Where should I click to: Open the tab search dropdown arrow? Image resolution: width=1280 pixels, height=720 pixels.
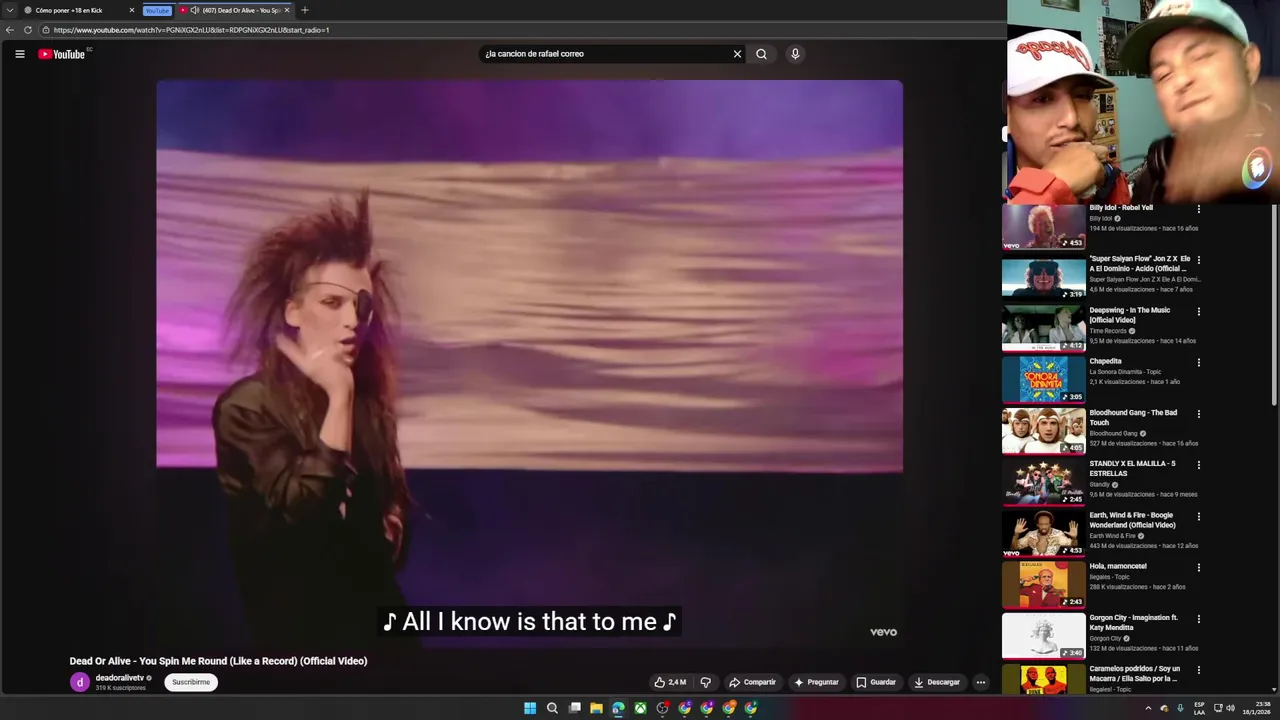10,10
